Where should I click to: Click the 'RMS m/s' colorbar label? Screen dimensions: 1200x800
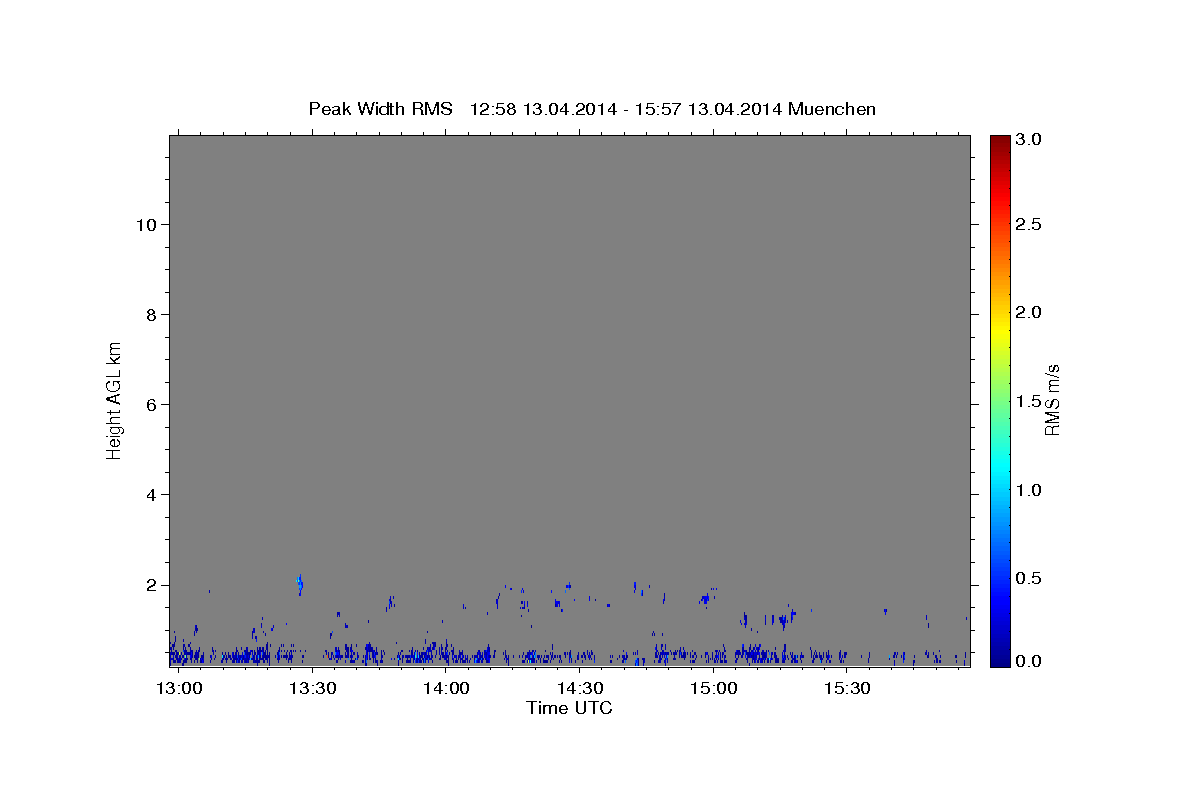tap(1052, 400)
